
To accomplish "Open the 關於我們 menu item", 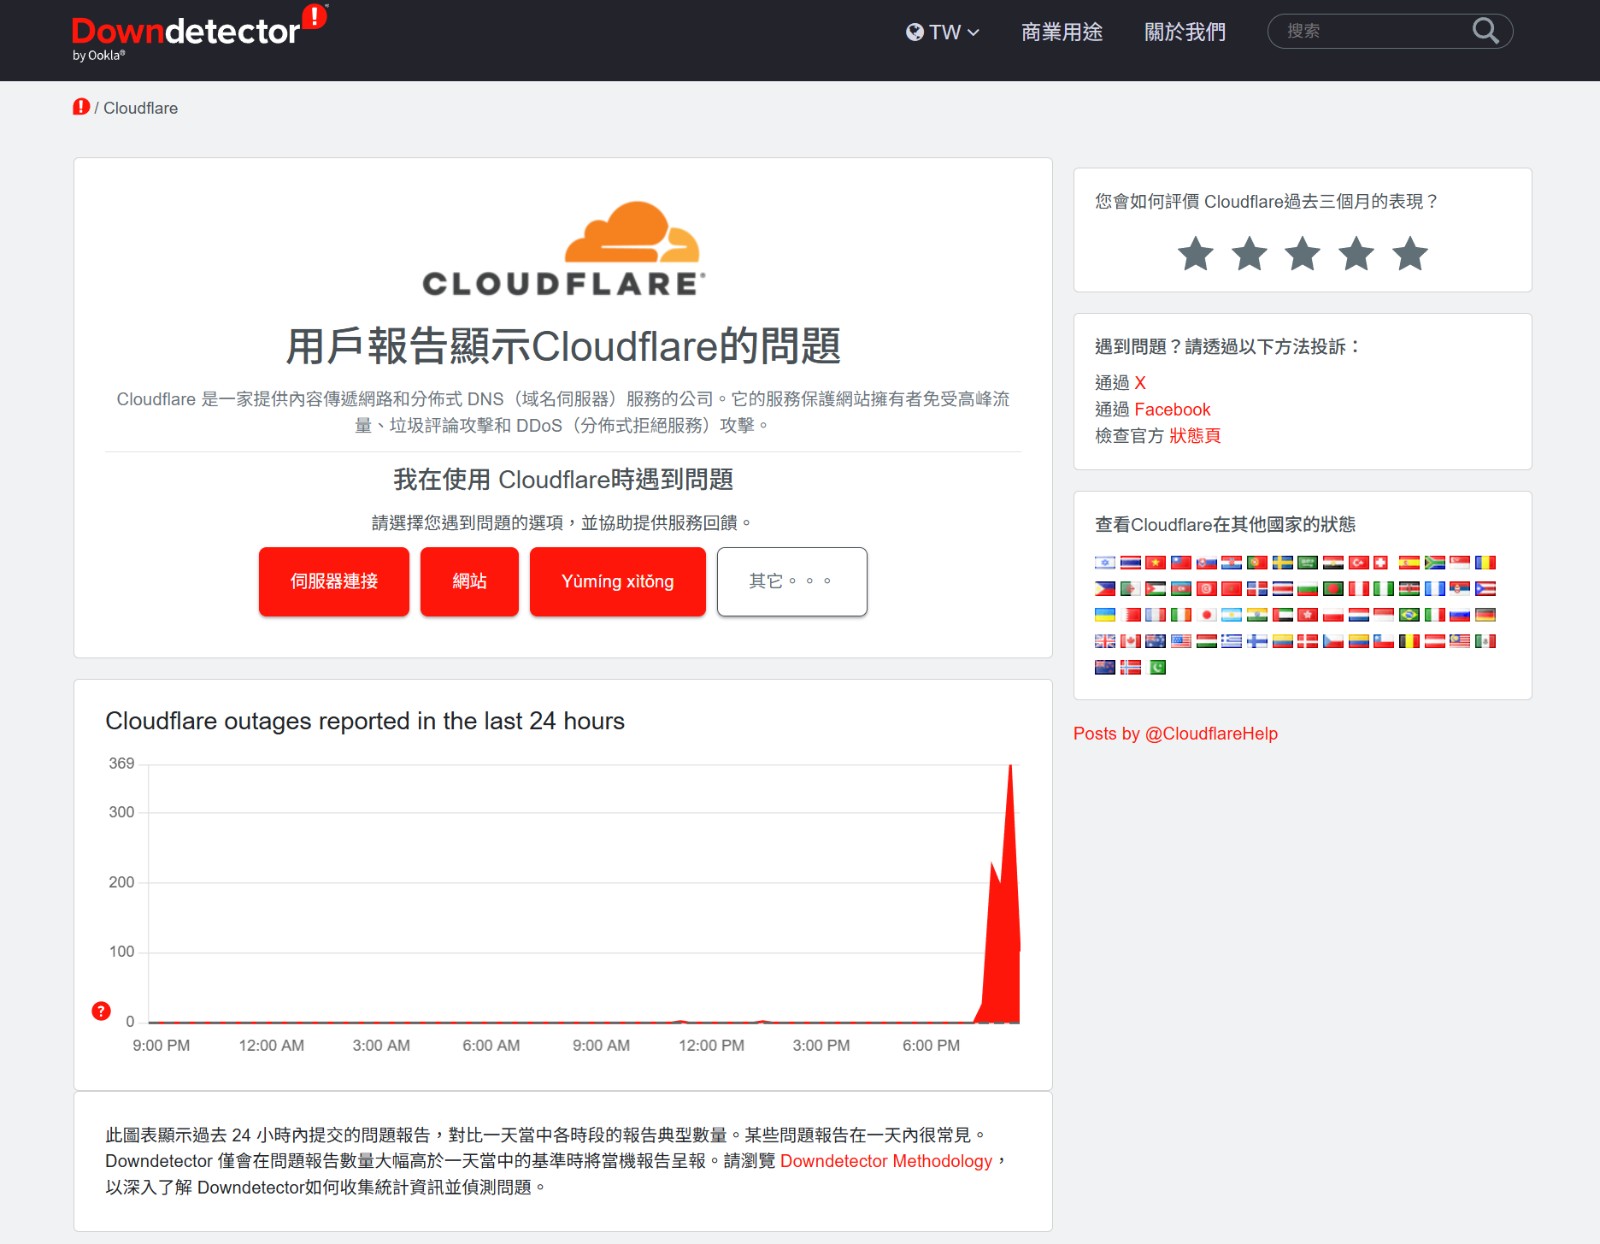I will (1184, 31).
